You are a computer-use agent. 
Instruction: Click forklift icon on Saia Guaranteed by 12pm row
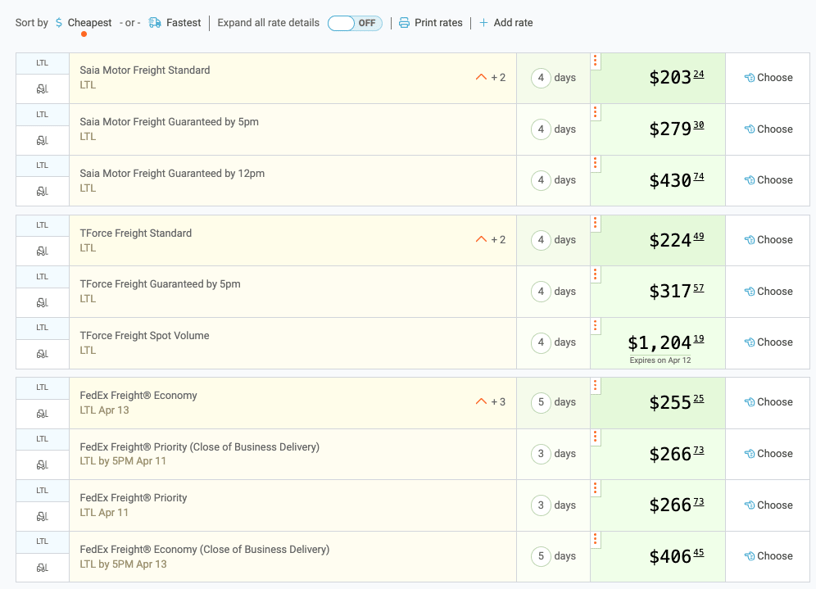pyautogui.click(x=42, y=191)
